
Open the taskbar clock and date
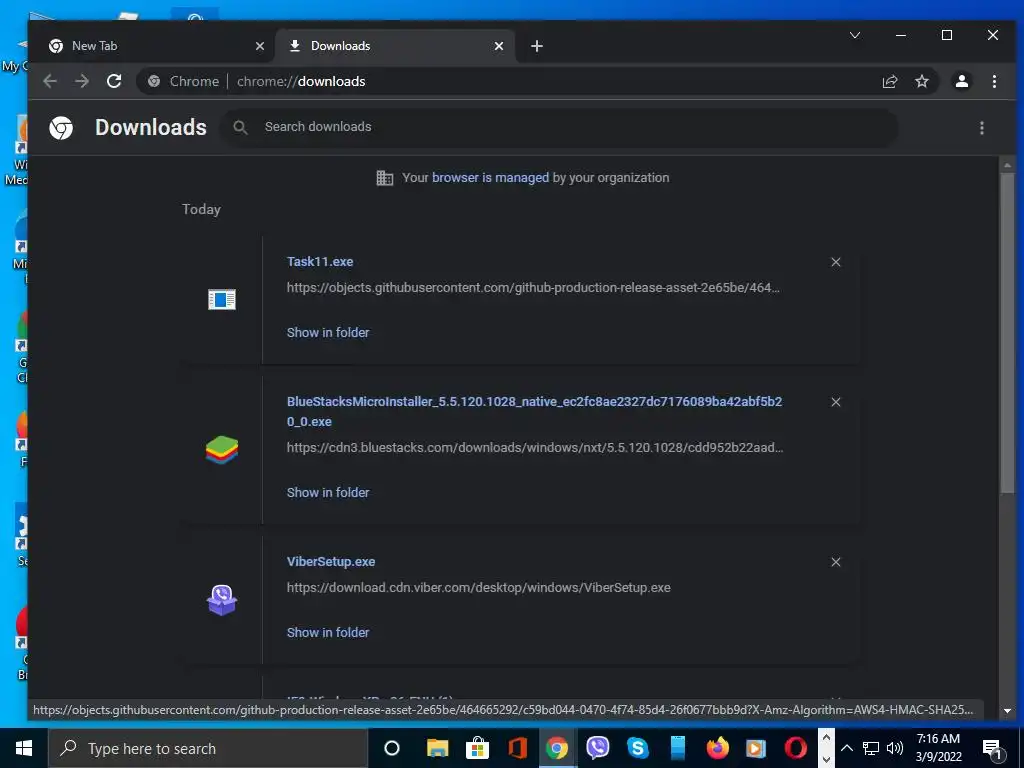938,748
